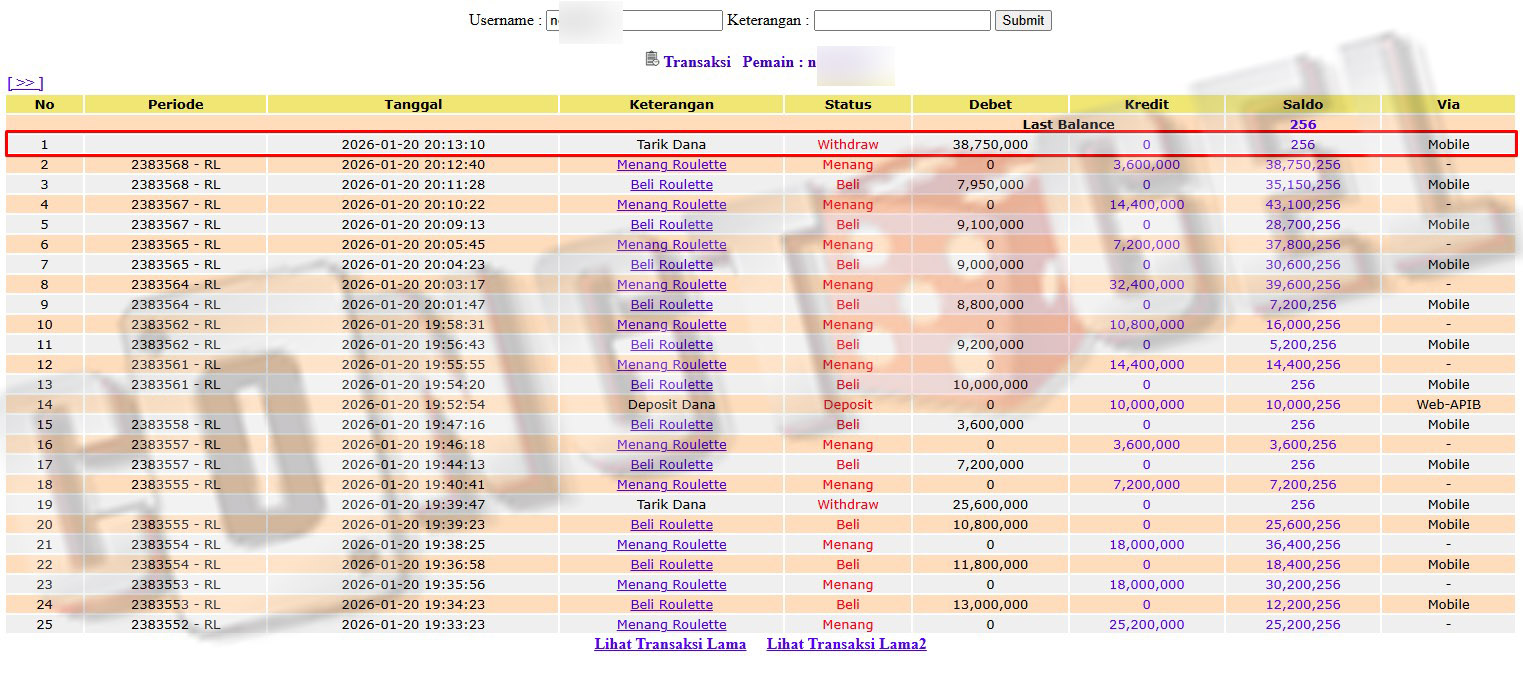The image size is (1523, 676).
Task: Click the [>>] next page link
Action: click(25, 83)
